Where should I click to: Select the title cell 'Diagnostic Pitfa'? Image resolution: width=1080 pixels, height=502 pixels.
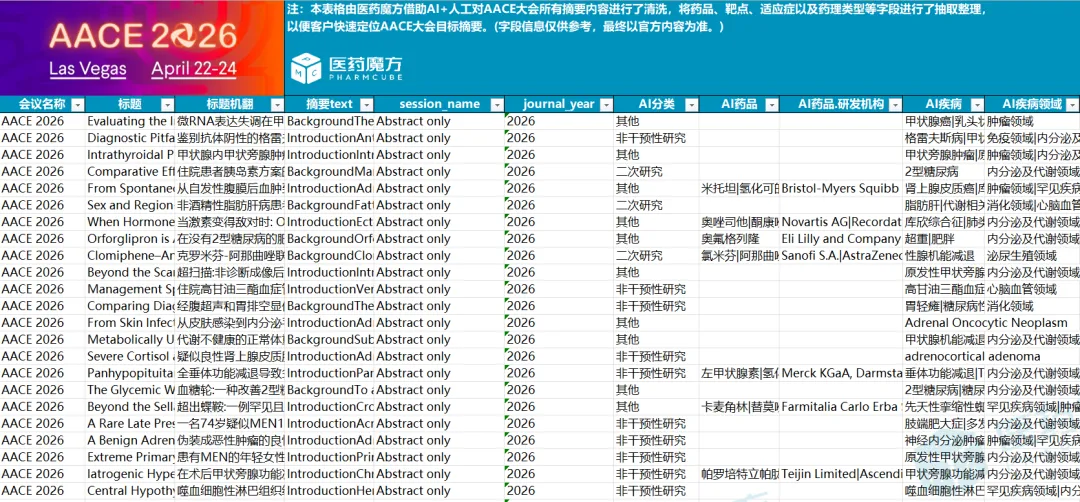tap(131, 138)
